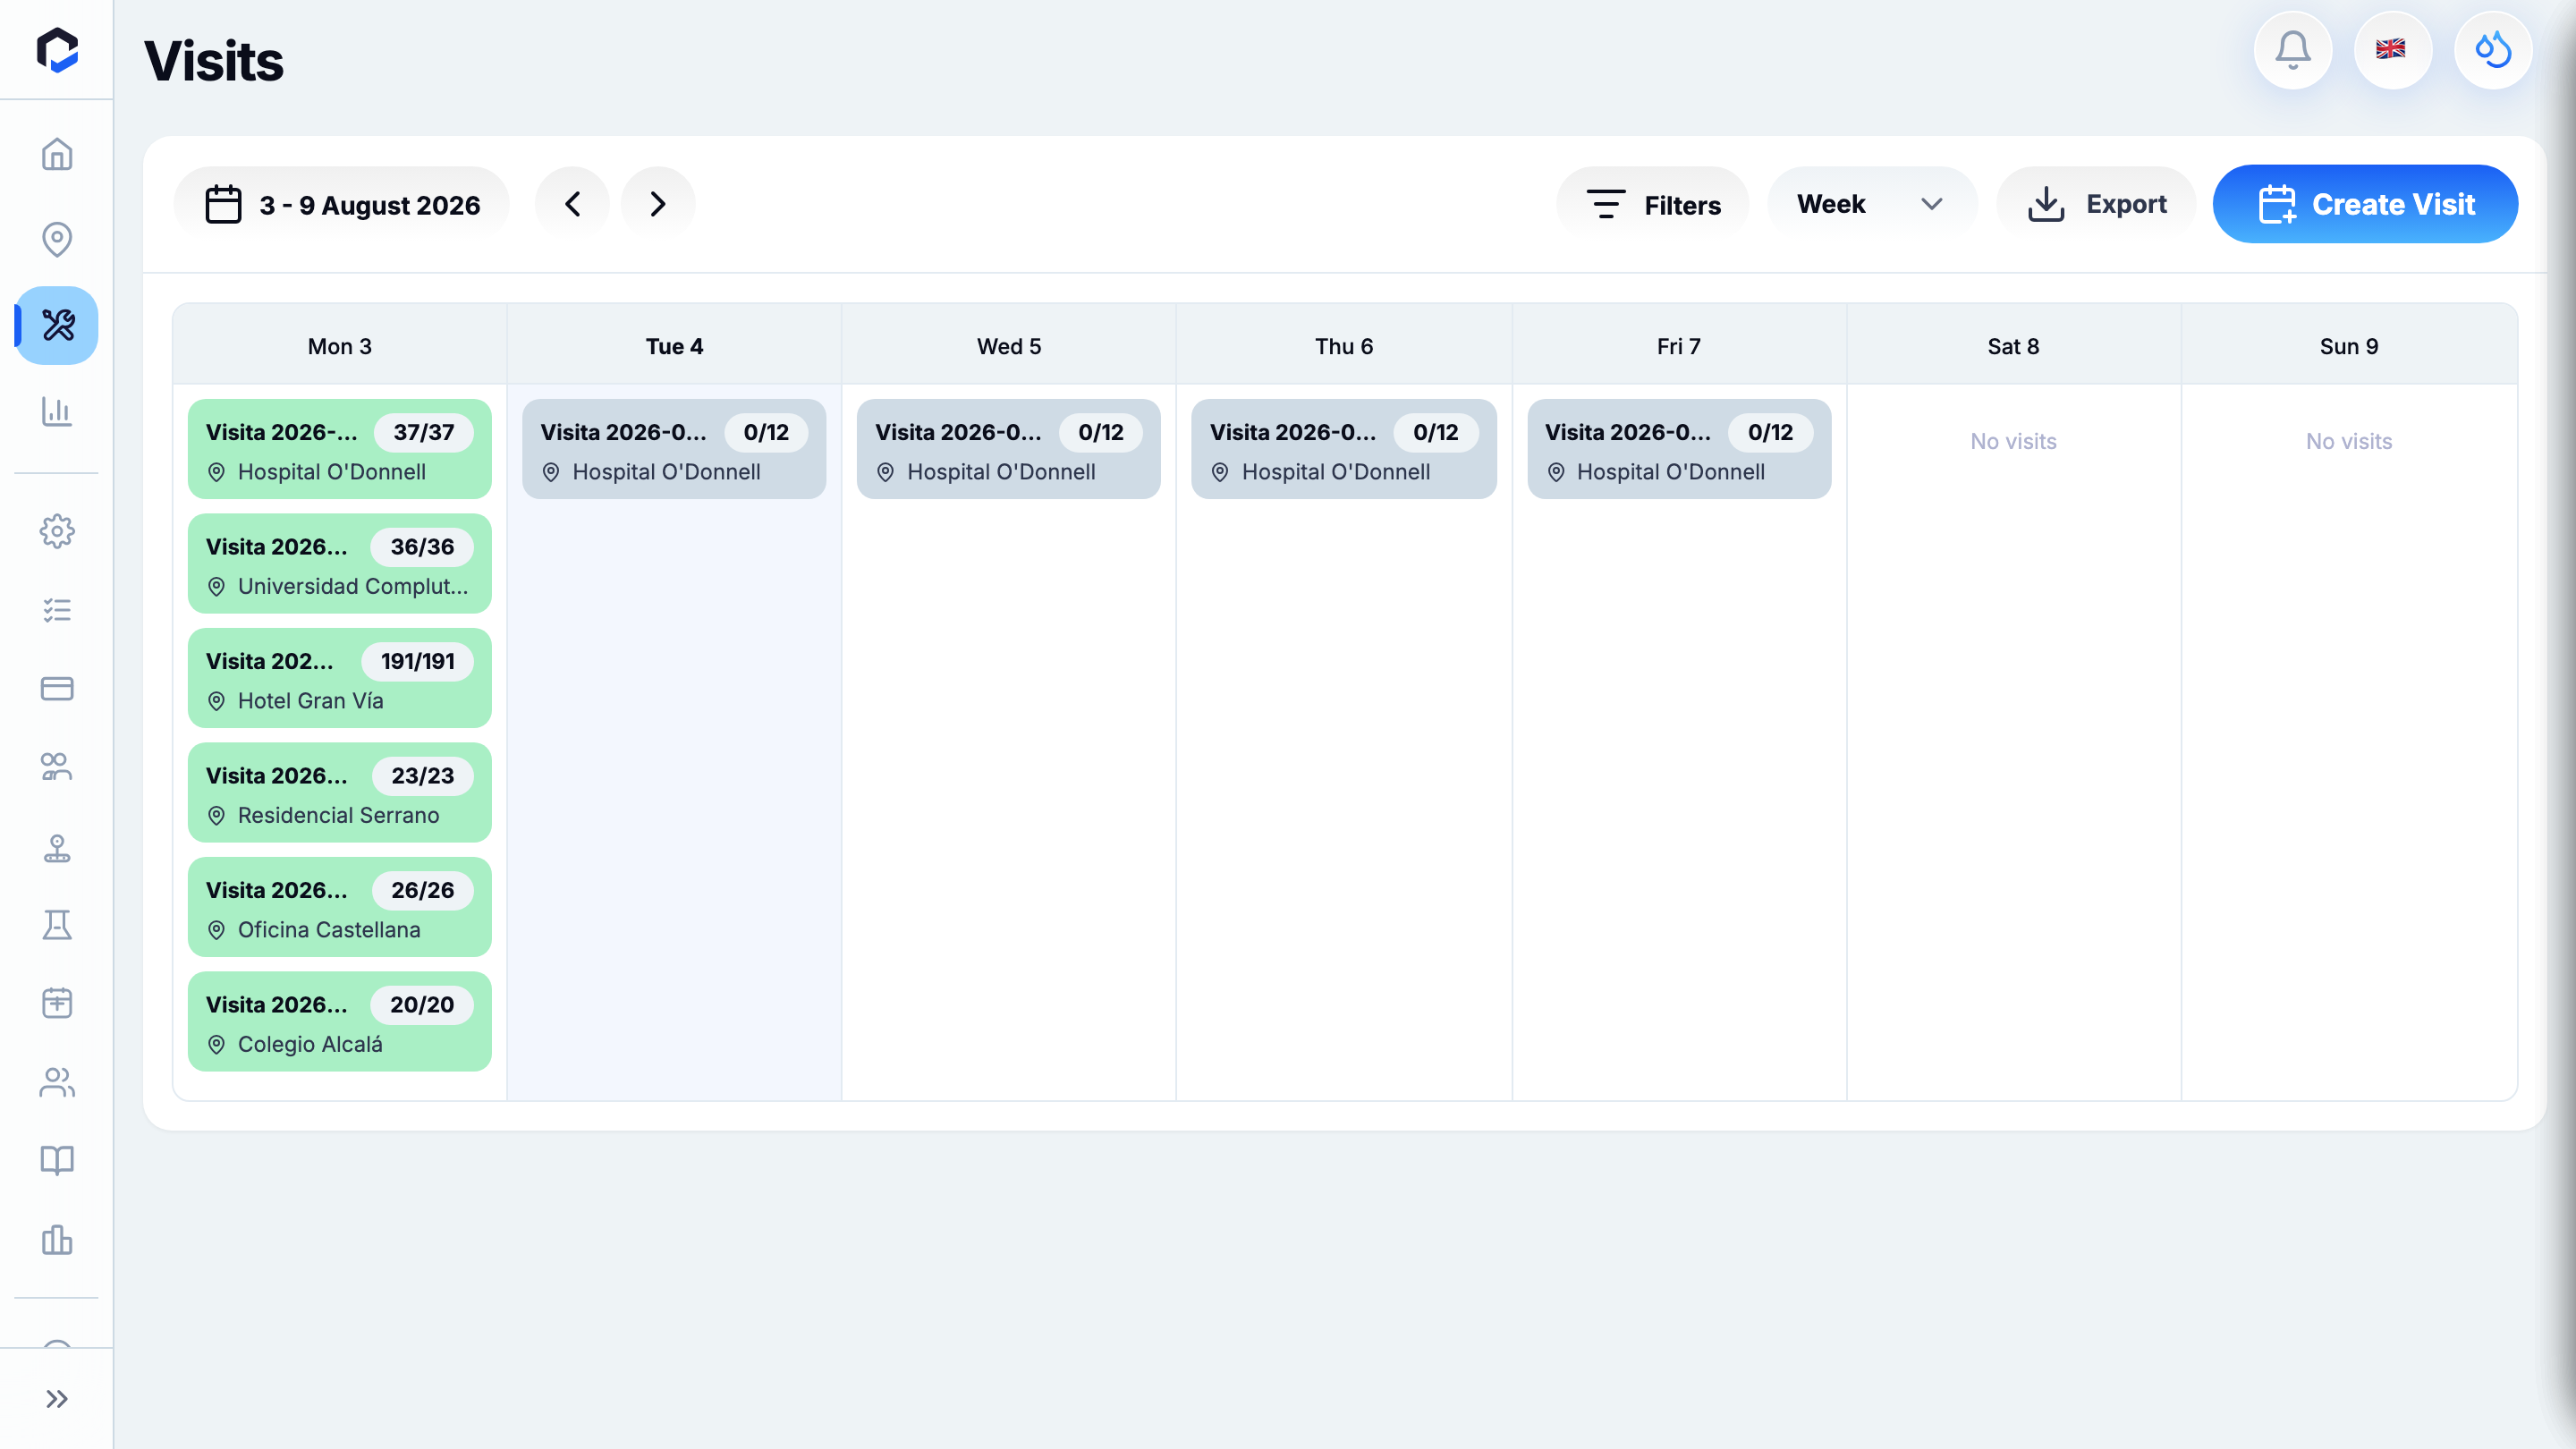Expand the sidebar with double chevron
The width and height of the screenshot is (2576, 1449).
coord(57,1398)
